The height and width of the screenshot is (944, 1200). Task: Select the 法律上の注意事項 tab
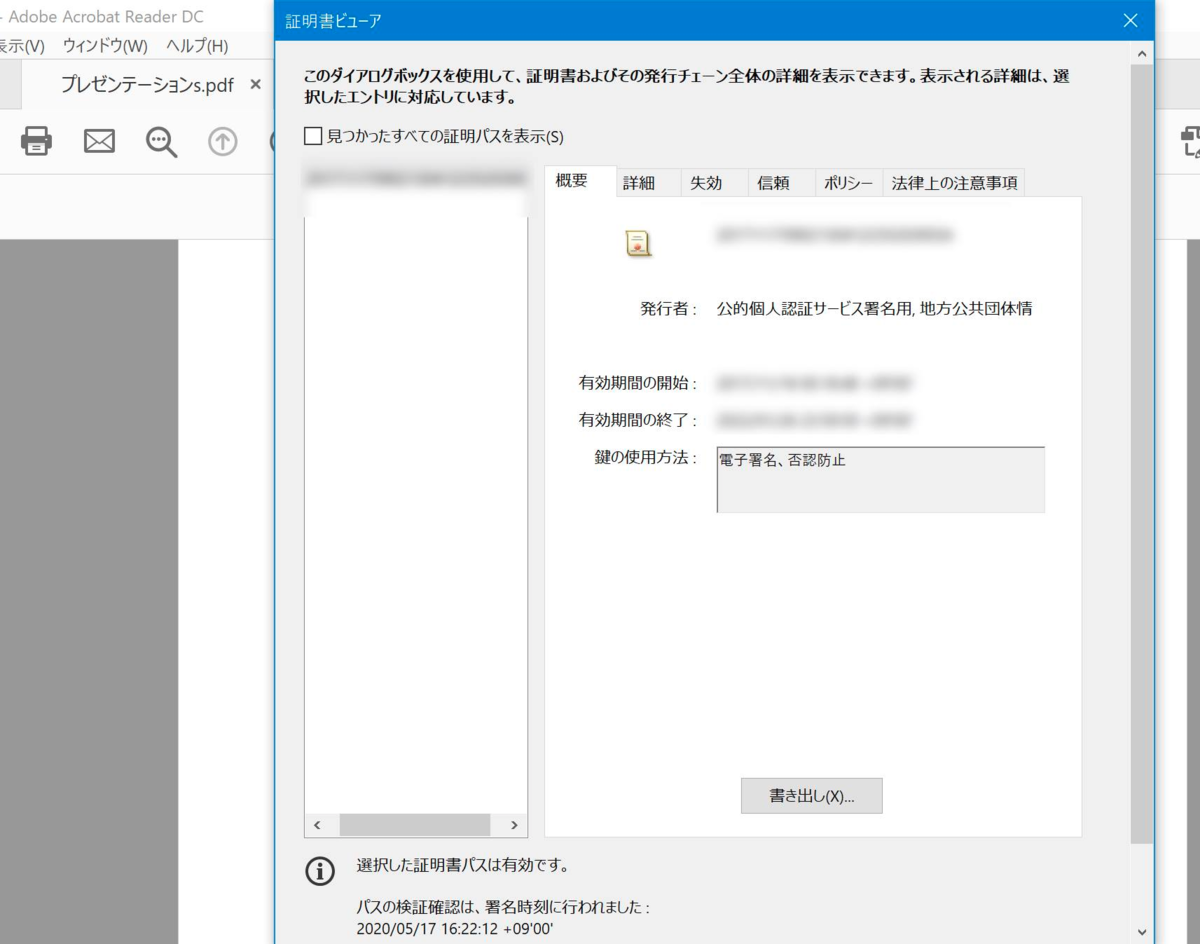point(954,183)
